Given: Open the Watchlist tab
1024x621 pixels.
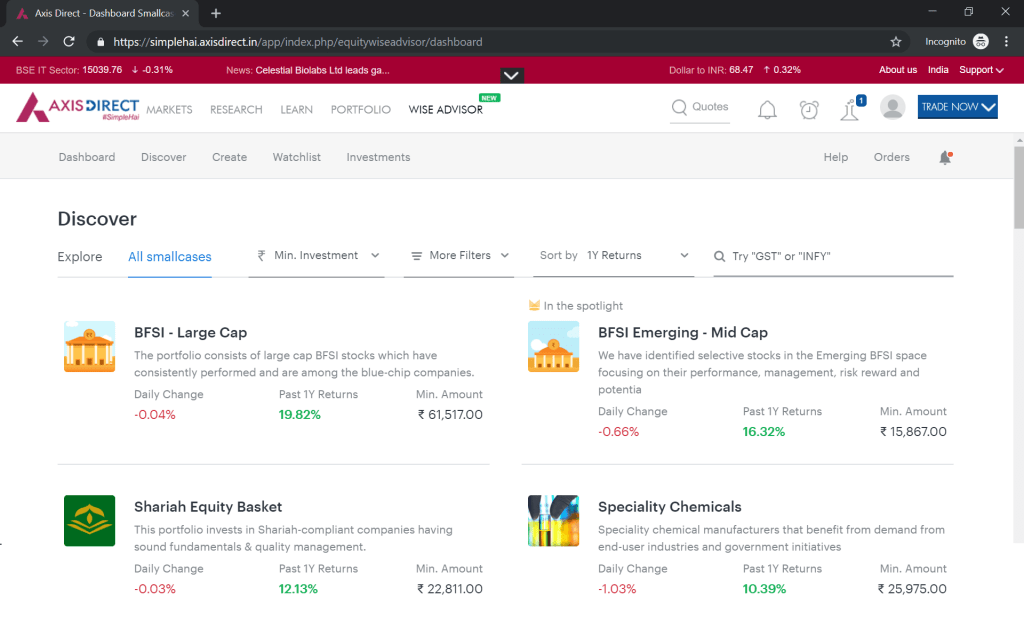Looking at the screenshot, I should (296, 157).
